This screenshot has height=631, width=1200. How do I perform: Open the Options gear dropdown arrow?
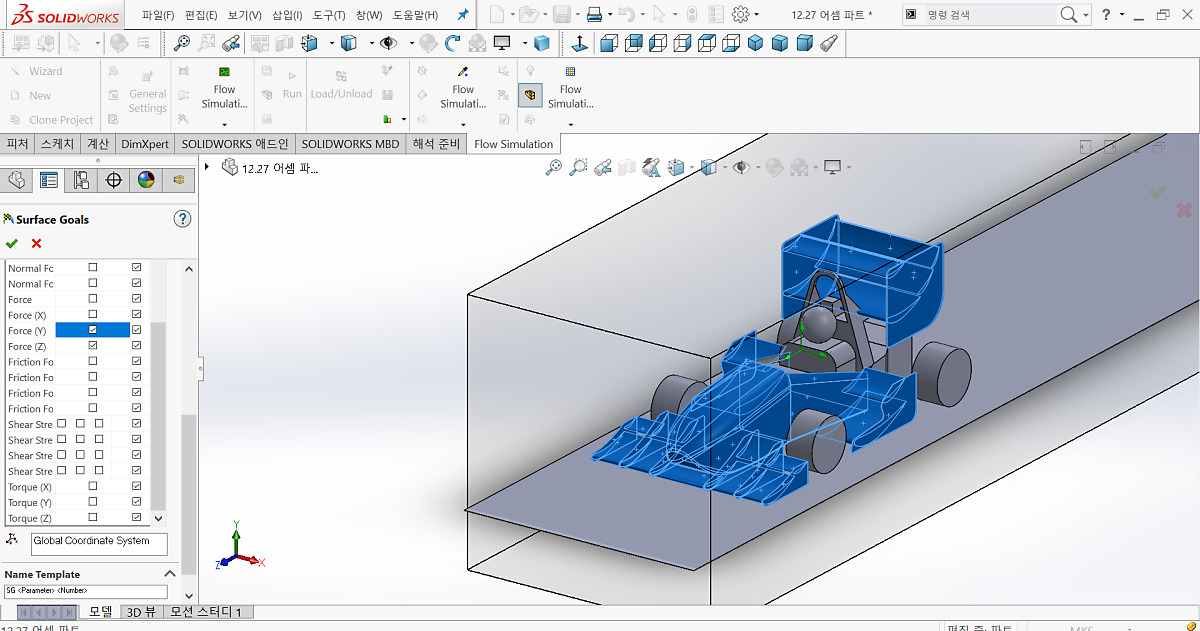[757, 15]
